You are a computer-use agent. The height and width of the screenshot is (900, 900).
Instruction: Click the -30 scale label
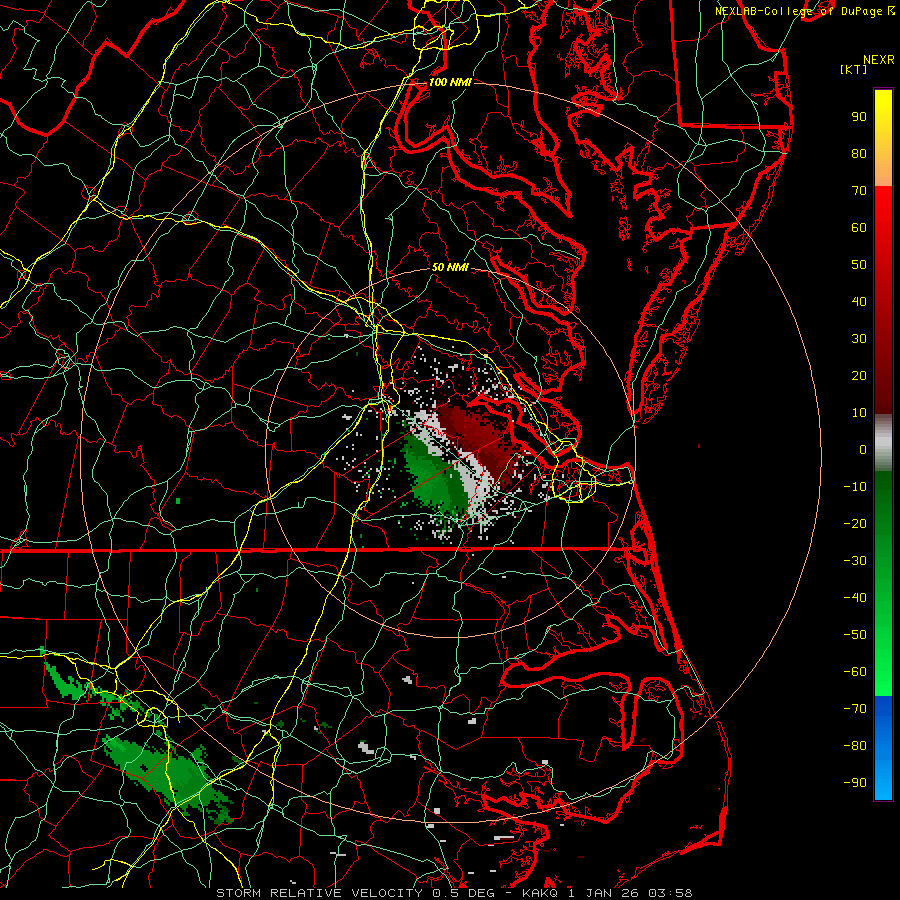(855, 561)
